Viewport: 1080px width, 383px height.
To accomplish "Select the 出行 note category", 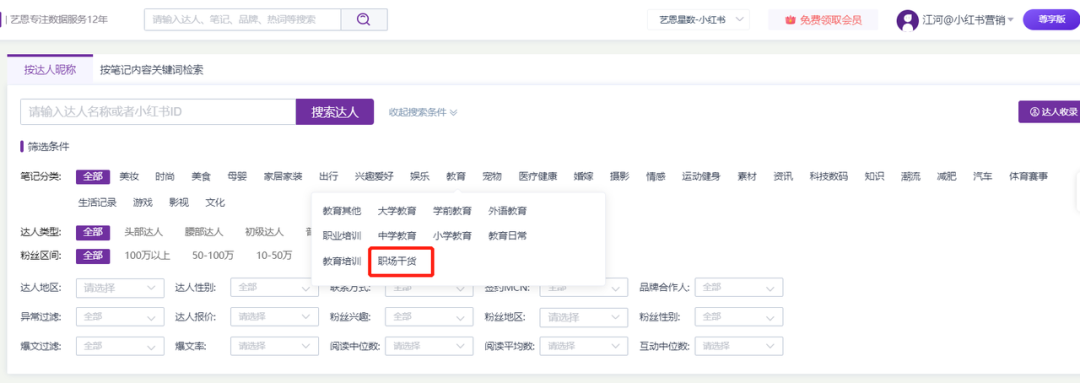I will click(329, 176).
